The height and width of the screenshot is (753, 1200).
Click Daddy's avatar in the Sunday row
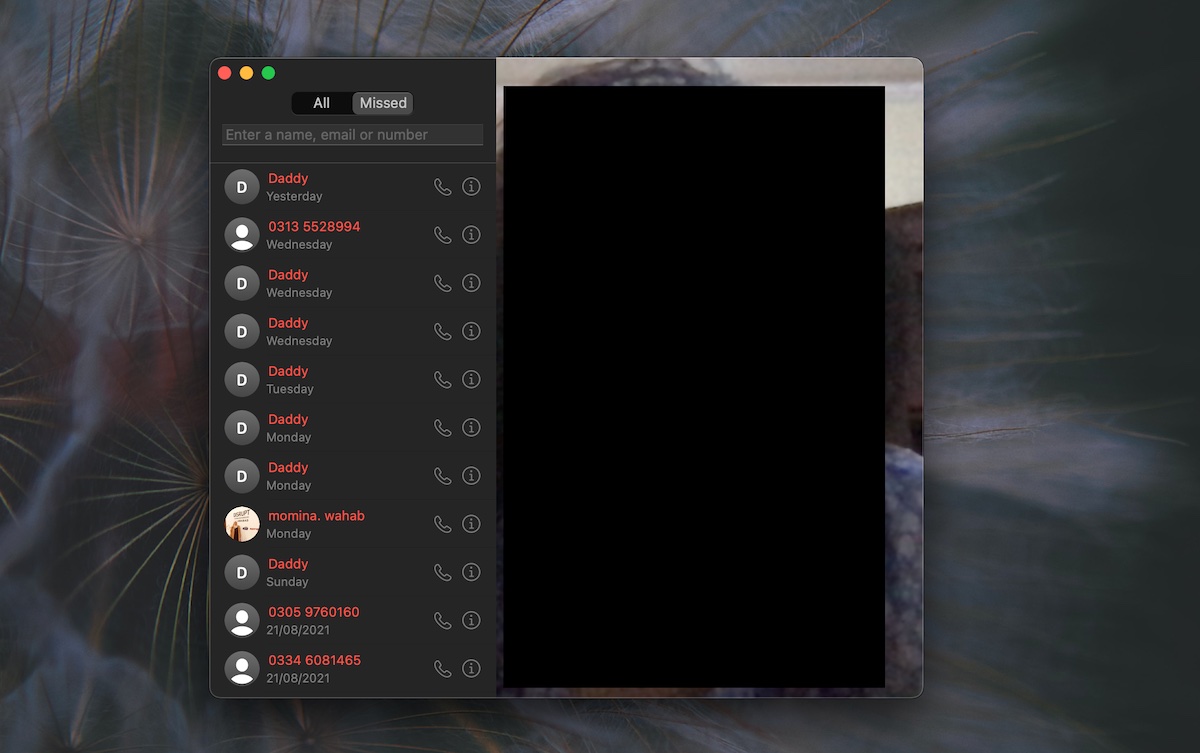pyautogui.click(x=242, y=572)
